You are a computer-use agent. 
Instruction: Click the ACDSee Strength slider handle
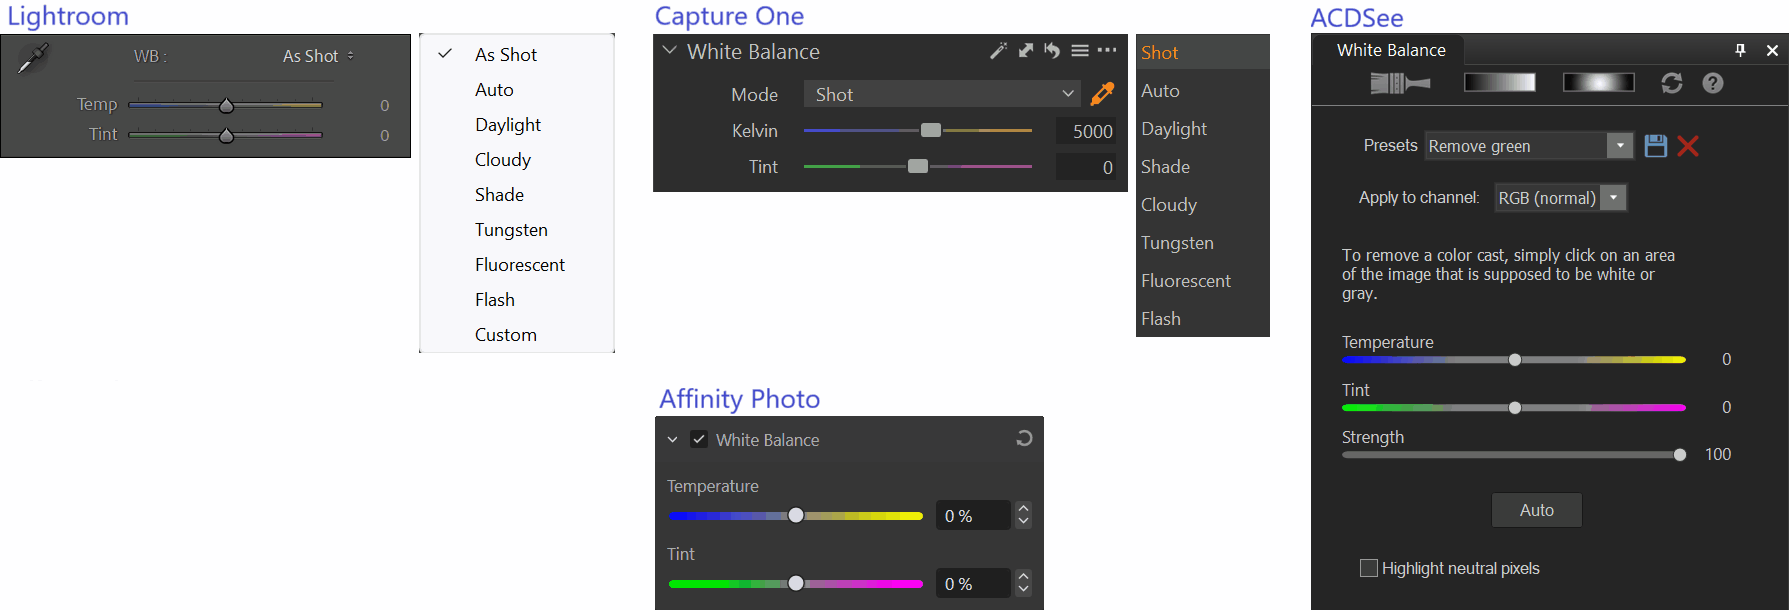(1680, 455)
